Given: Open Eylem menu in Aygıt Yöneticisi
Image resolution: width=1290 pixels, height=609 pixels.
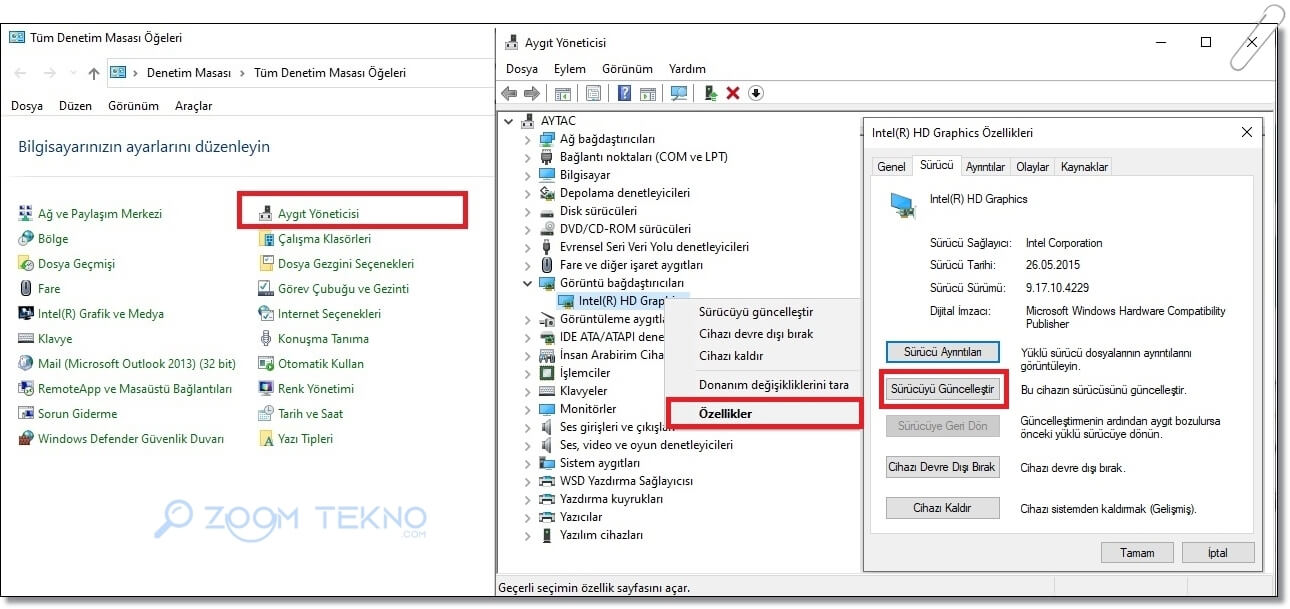Looking at the screenshot, I should 570,69.
